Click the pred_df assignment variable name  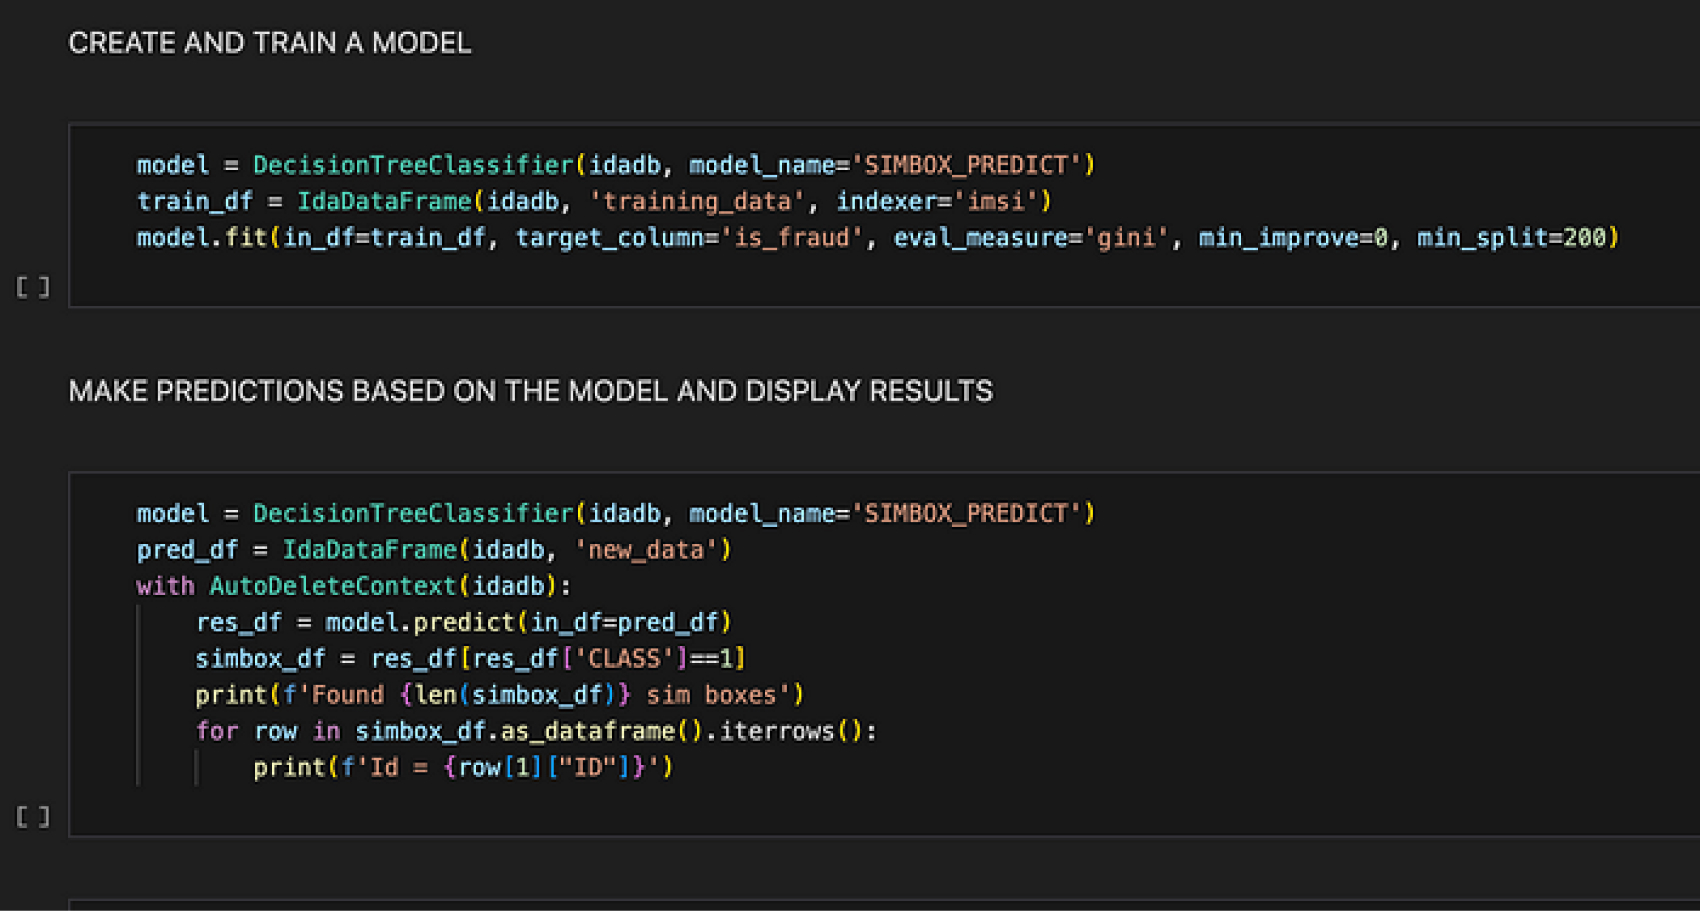[187, 550]
